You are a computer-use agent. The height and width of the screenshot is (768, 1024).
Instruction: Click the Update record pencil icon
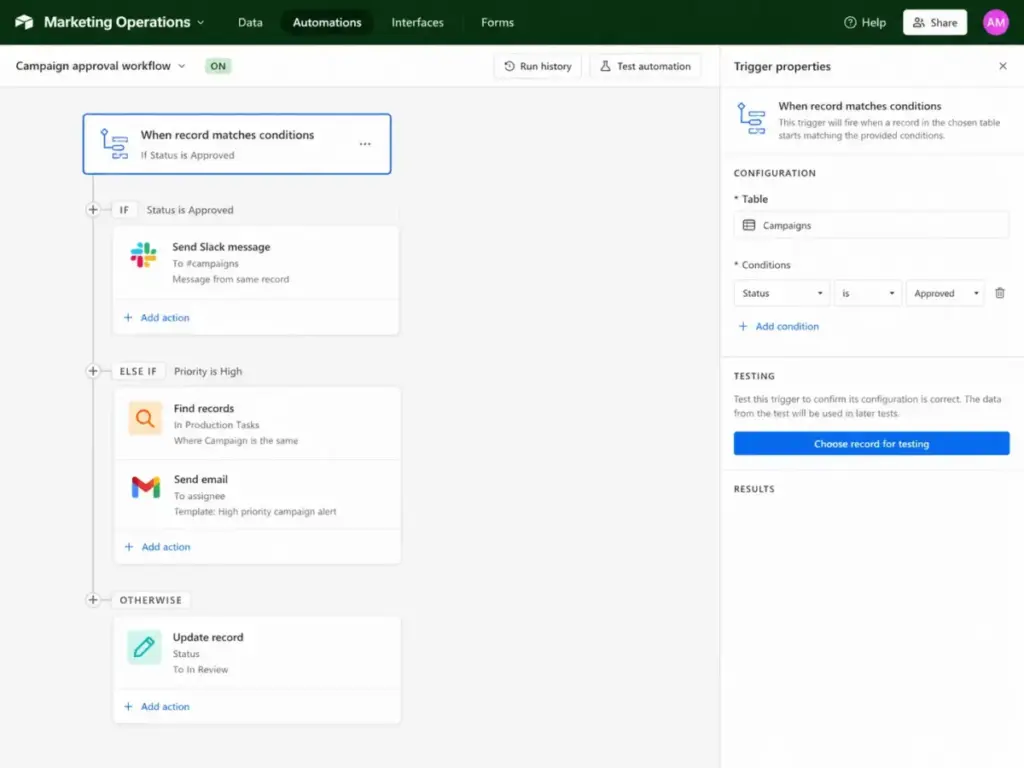click(x=144, y=647)
